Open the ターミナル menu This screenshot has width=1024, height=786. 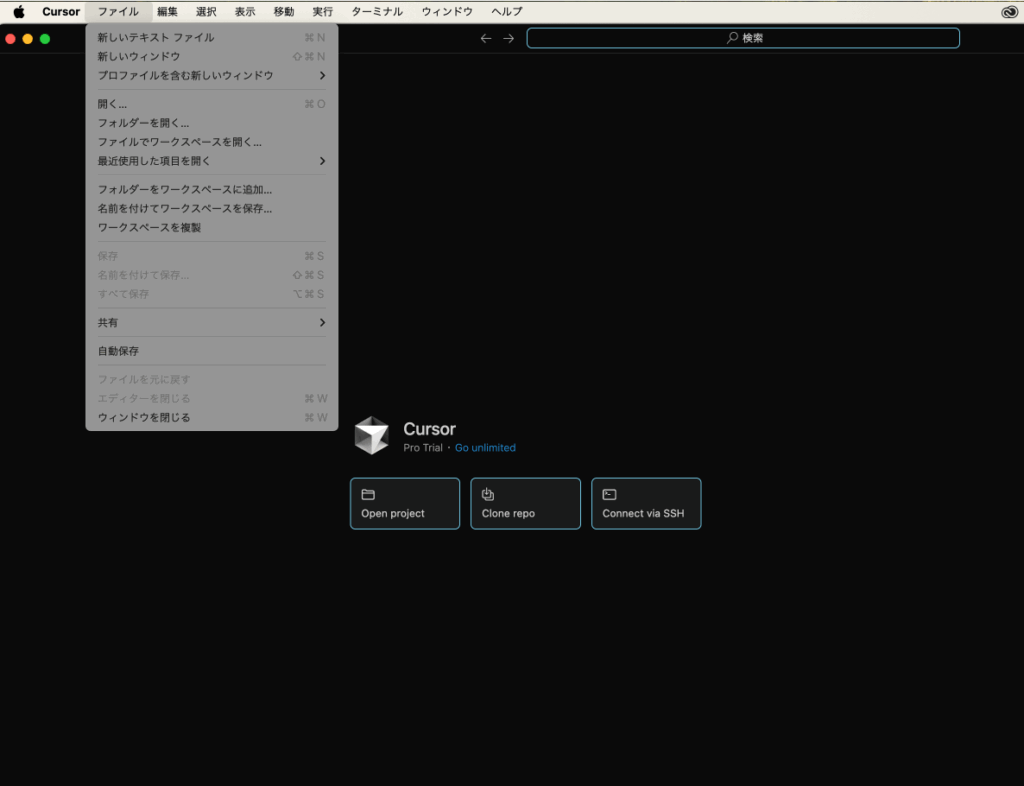[377, 12]
